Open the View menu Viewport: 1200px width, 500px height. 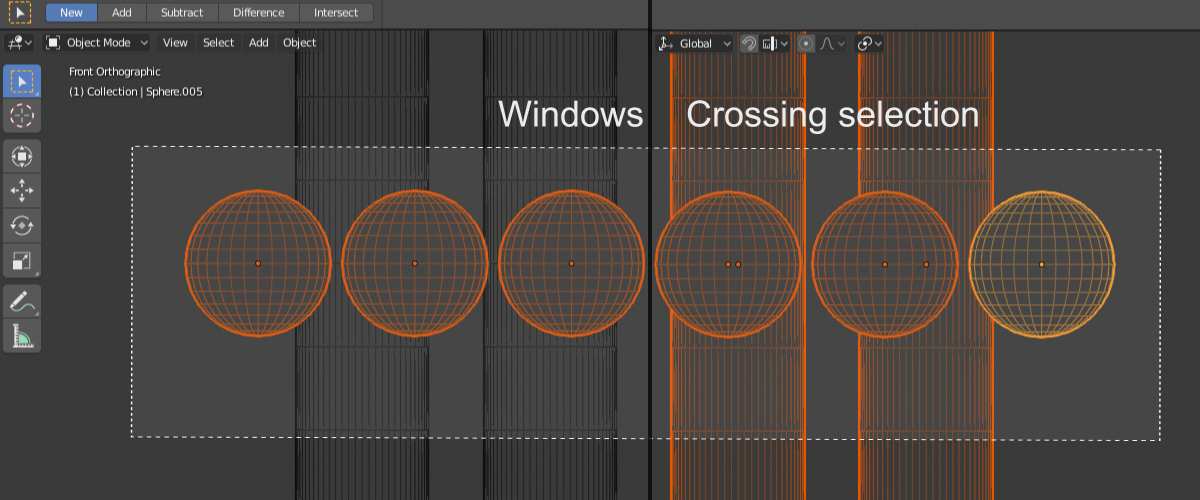point(175,43)
